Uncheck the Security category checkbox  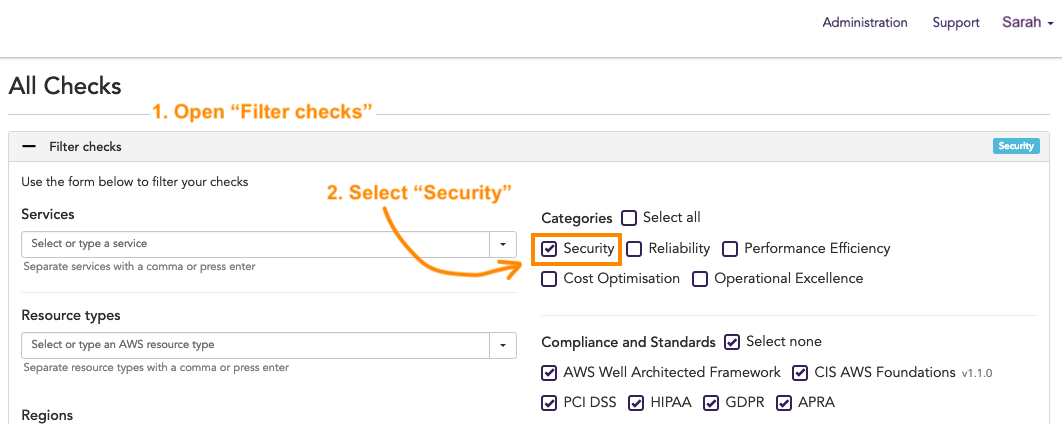[x=549, y=249]
